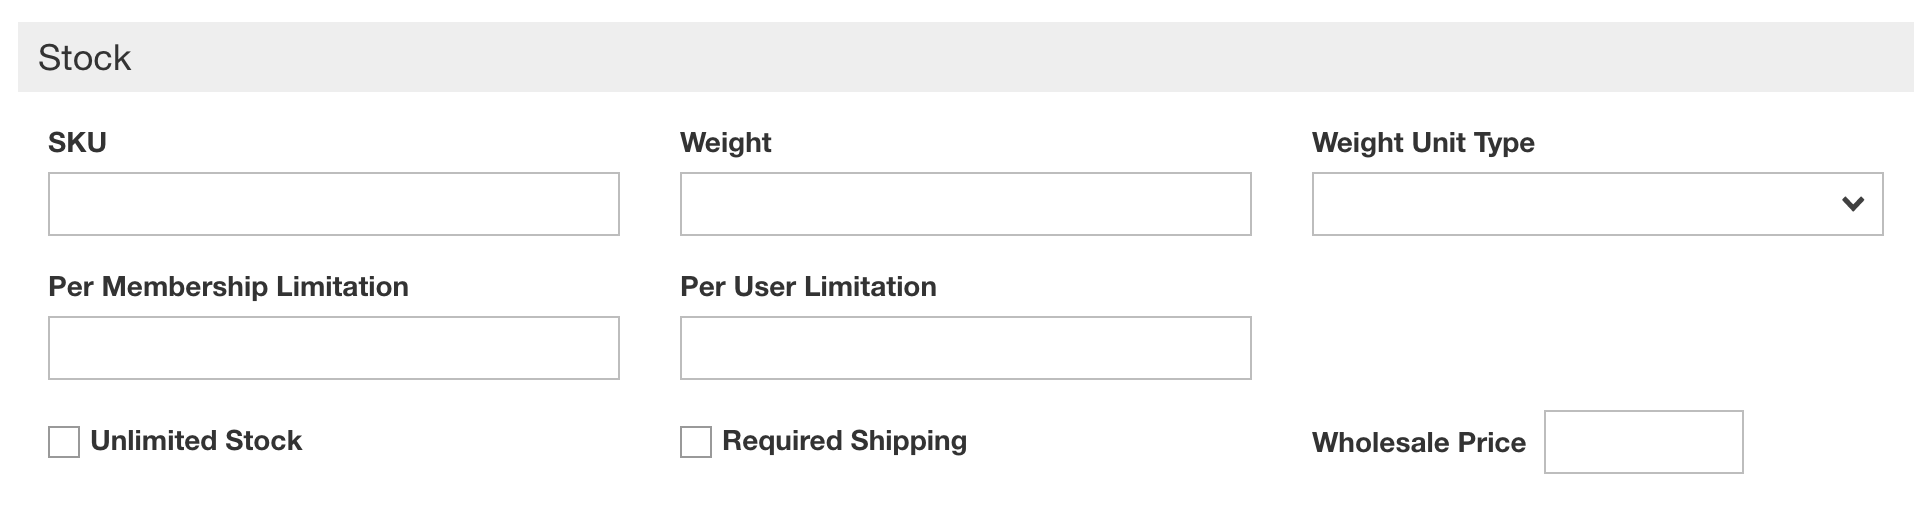Focus the Per Membership Limitation field
Screen dimensions: 1930x524
333,348
